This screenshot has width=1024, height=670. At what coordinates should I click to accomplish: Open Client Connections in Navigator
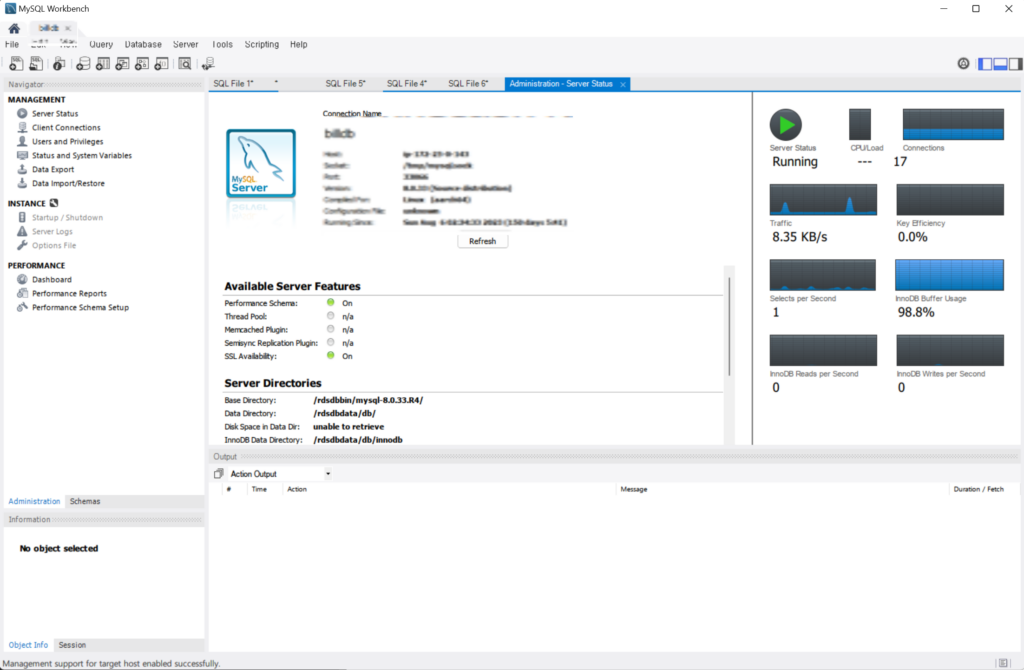pyautogui.click(x=66, y=127)
